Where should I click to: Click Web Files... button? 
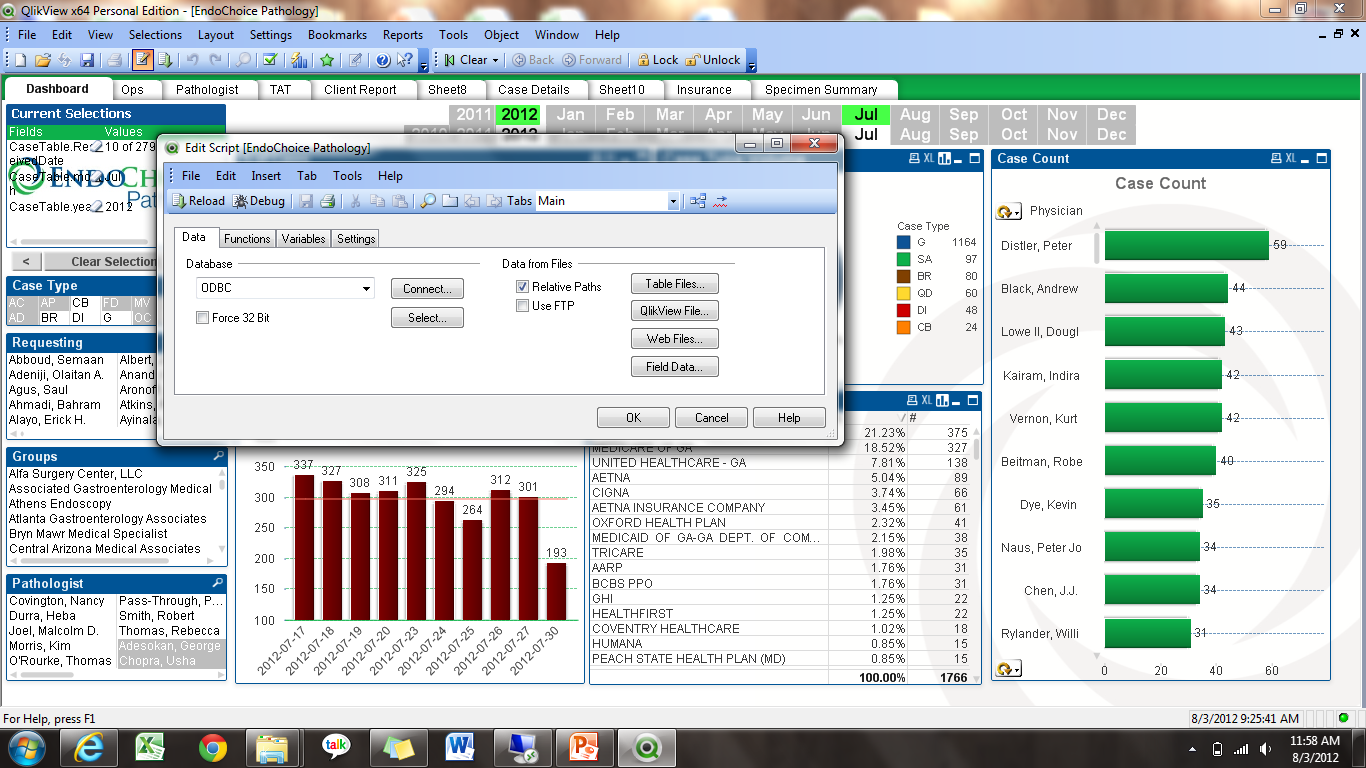[x=675, y=339]
